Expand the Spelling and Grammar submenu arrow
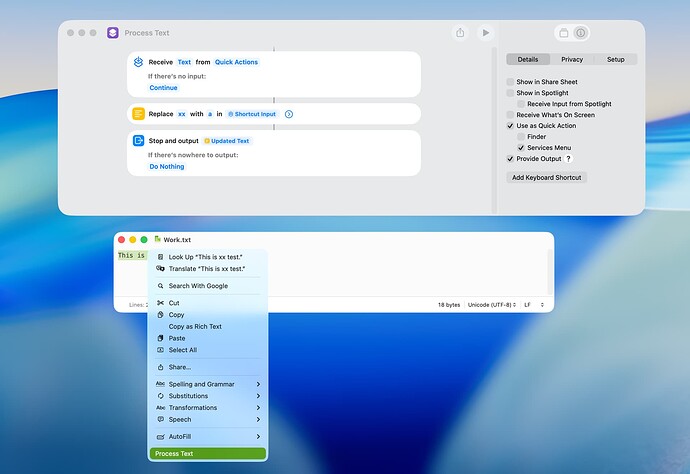This screenshot has height=474, width=690. [x=258, y=384]
